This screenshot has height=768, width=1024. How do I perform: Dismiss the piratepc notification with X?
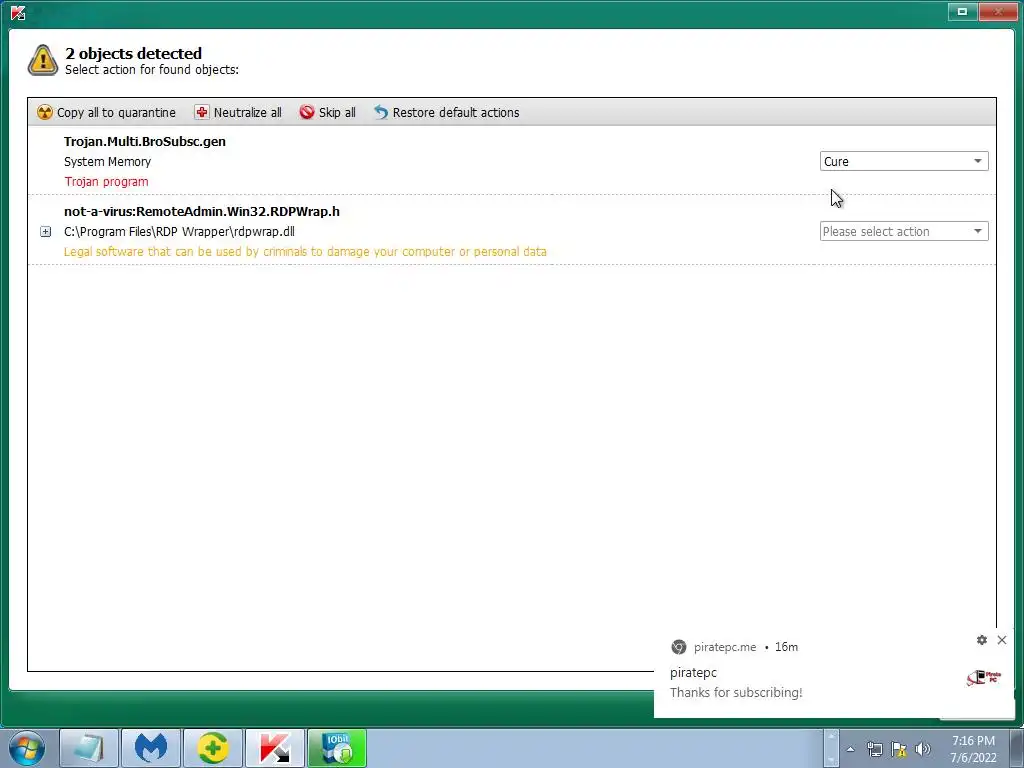tap(1002, 640)
